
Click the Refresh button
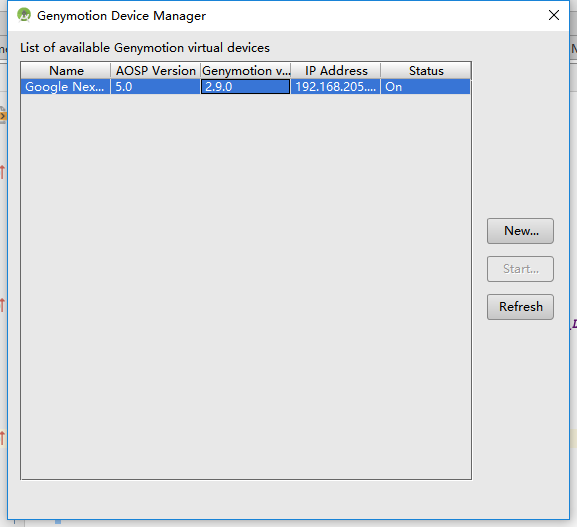coord(520,307)
